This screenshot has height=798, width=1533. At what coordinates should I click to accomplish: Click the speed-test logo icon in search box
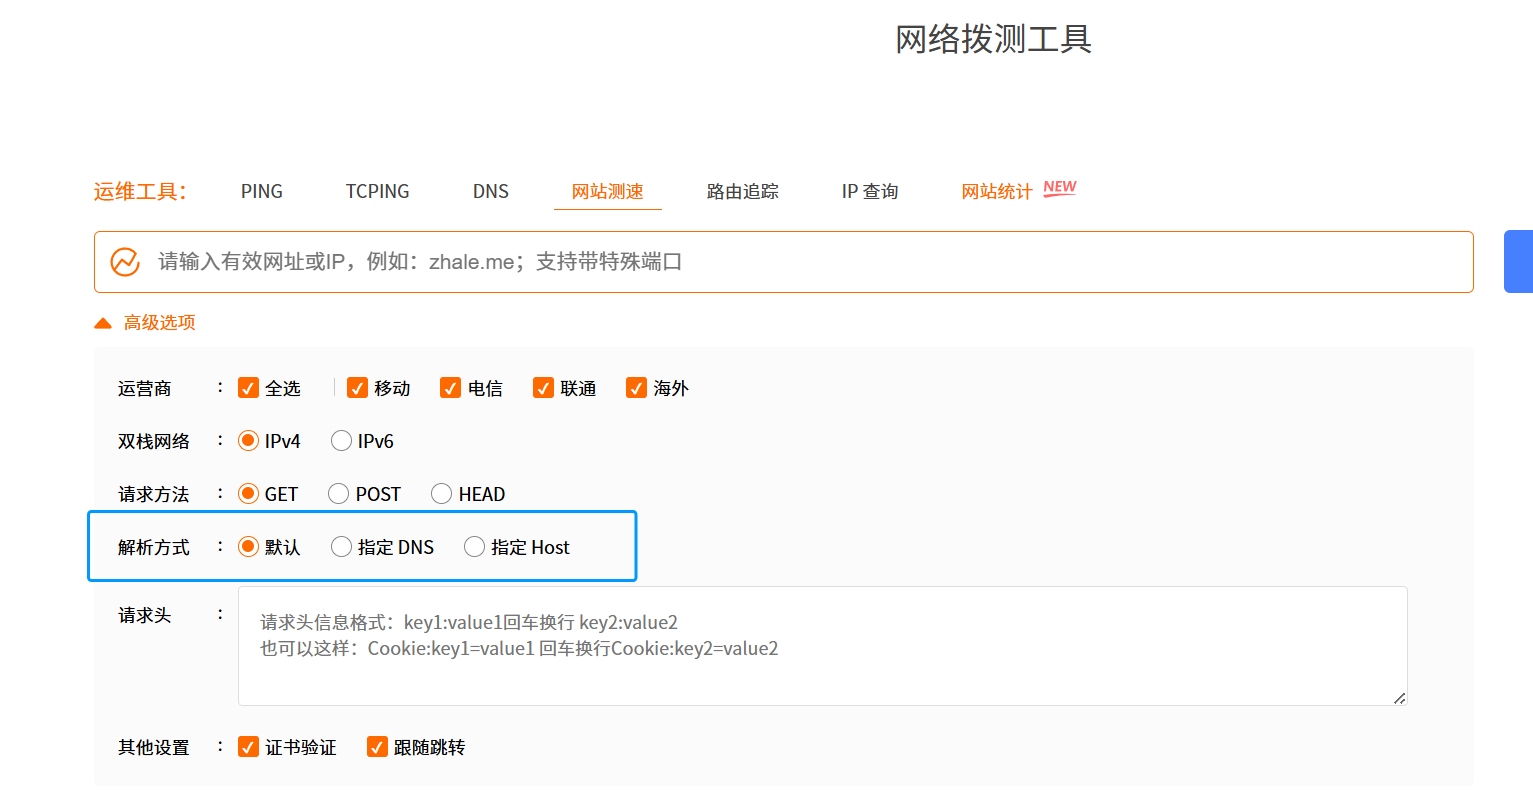125,262
